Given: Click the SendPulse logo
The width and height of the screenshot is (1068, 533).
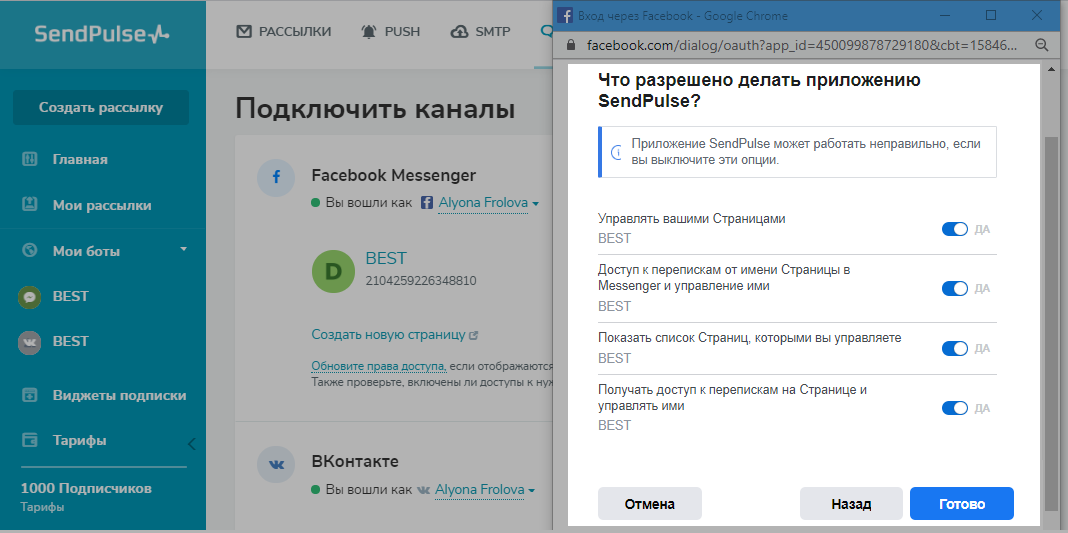Looking at the screenshot, I should (x=102, y=33).
